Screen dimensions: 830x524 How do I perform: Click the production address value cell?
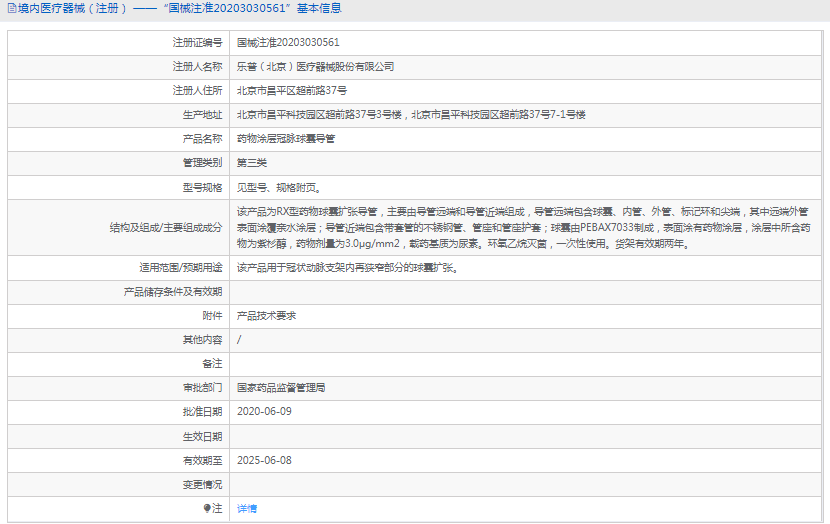point(525,115)
